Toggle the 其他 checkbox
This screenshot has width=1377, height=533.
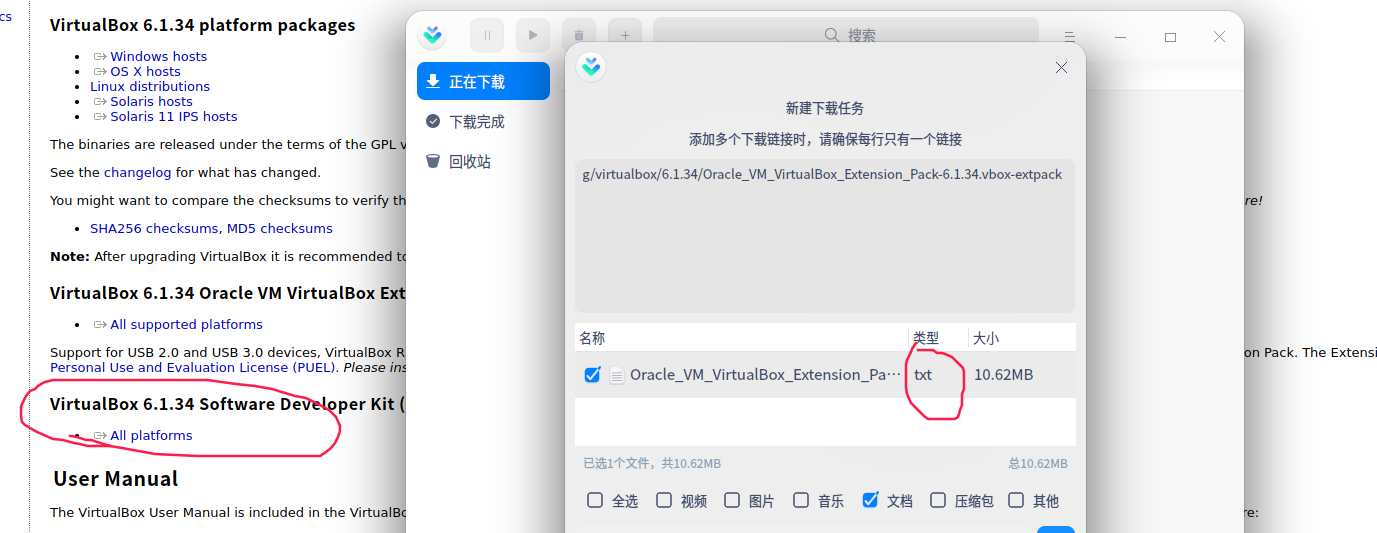coord(1017,500)
